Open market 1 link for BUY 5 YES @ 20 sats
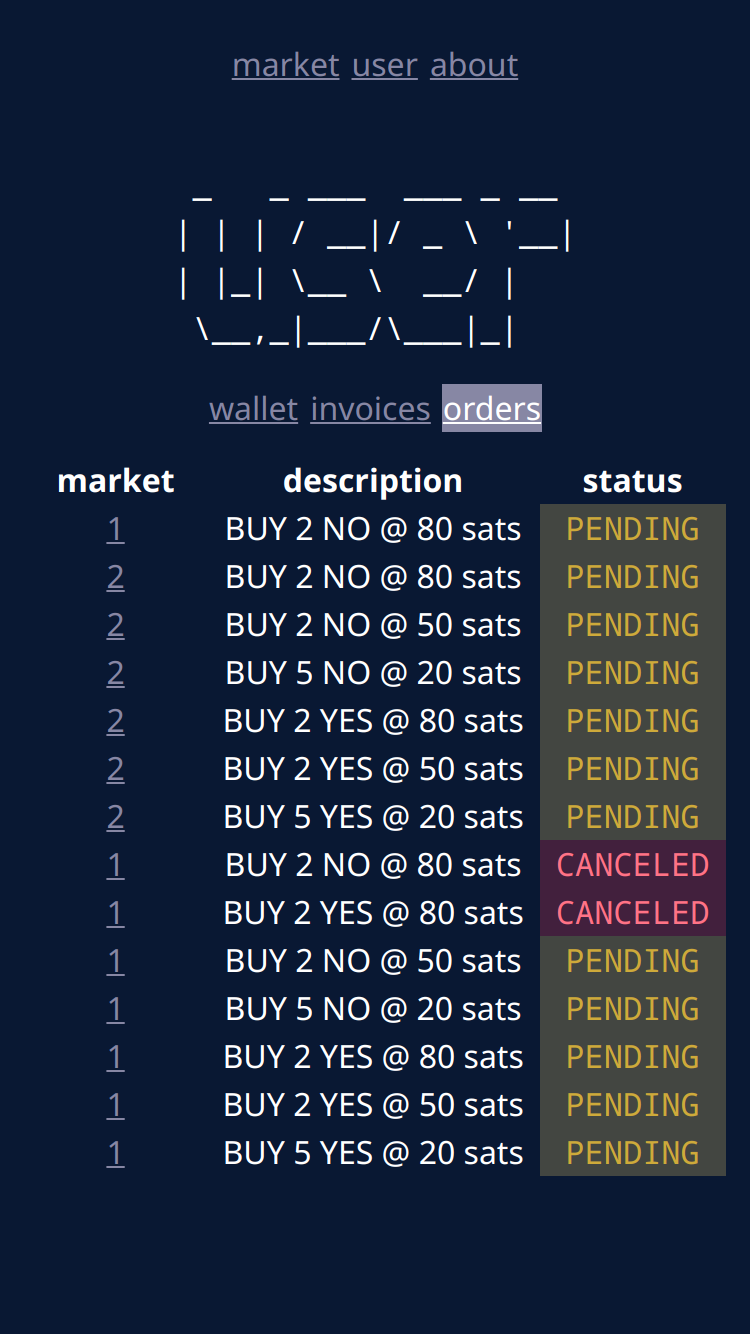The image size is (750, 1334). click(116, 1153)
